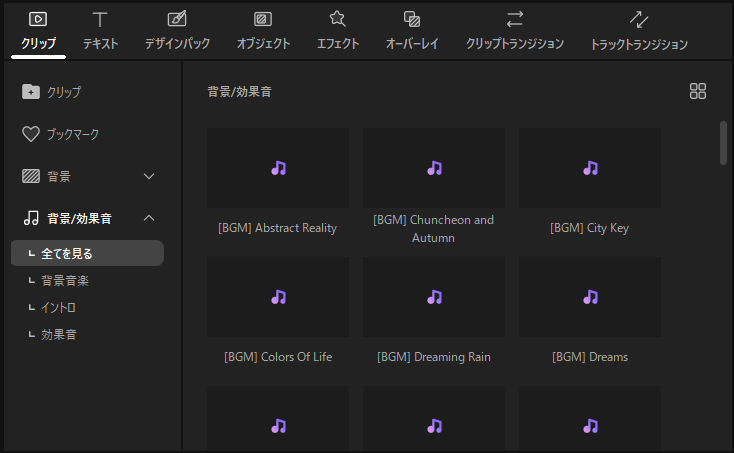The image size is (734, 453).
Task: Select the オブジェクト tab icon
Action: 263,19
